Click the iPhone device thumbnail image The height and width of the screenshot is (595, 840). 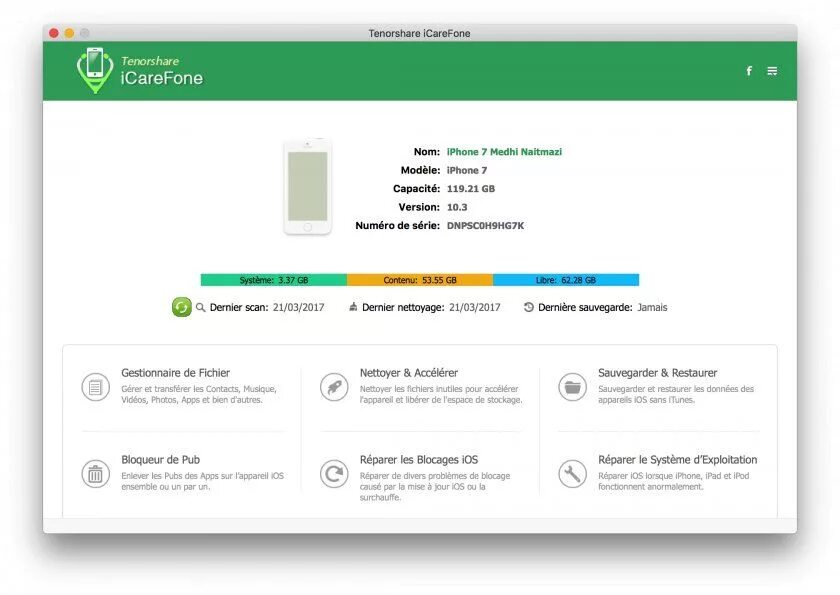click(308, 187)
